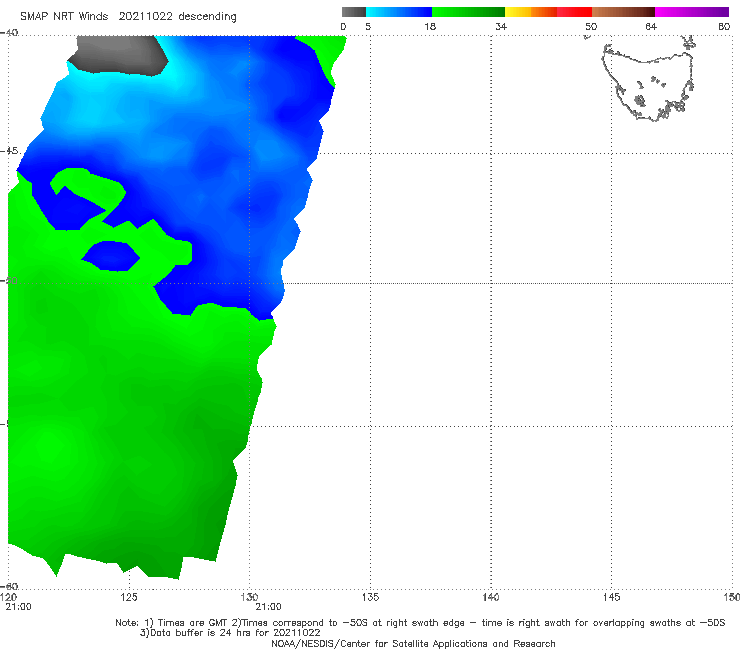Select the red colorbar segment before 50
The height and width of the screenshot is (650, 740).
click(x=574, y=12)
